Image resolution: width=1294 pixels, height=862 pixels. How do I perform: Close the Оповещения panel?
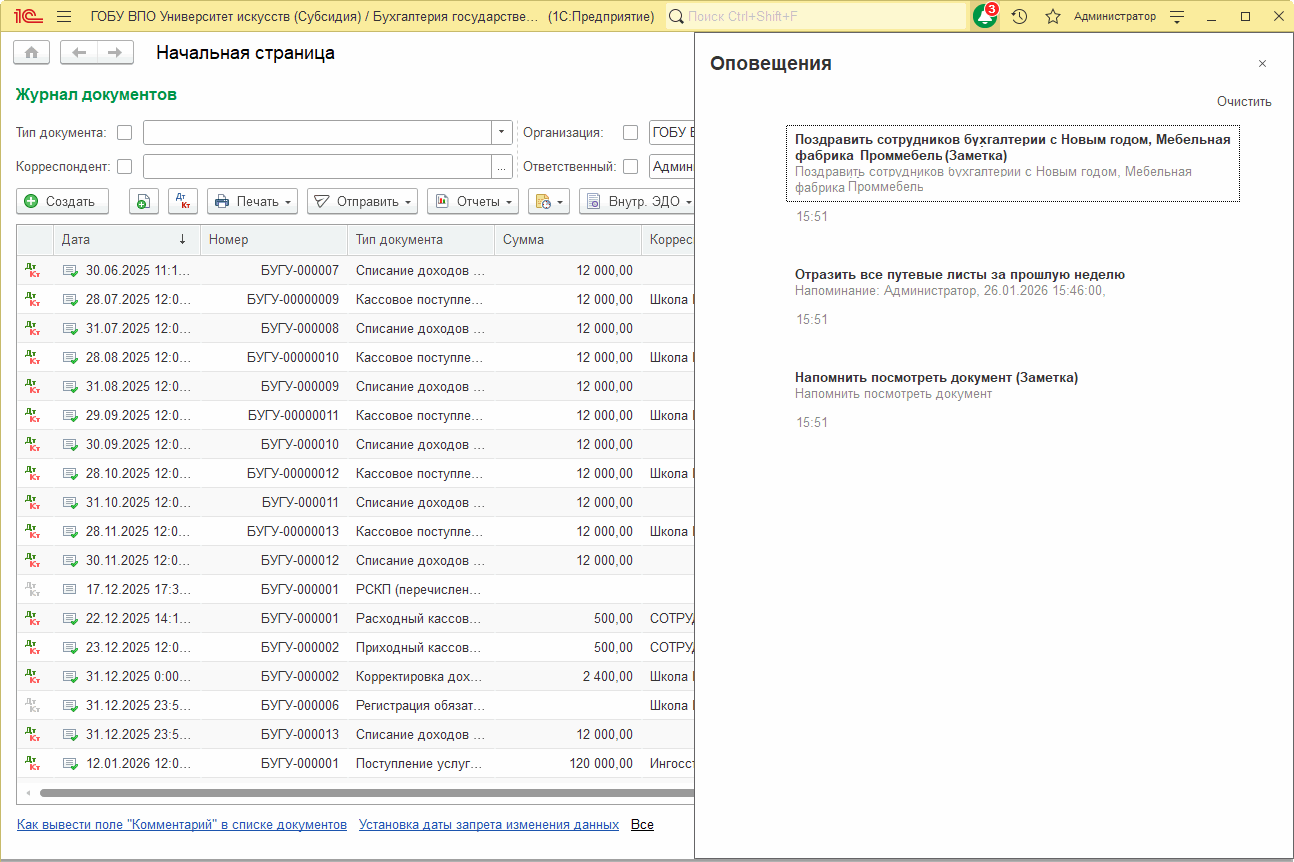pyautogui.click(x=1262, y=64)
